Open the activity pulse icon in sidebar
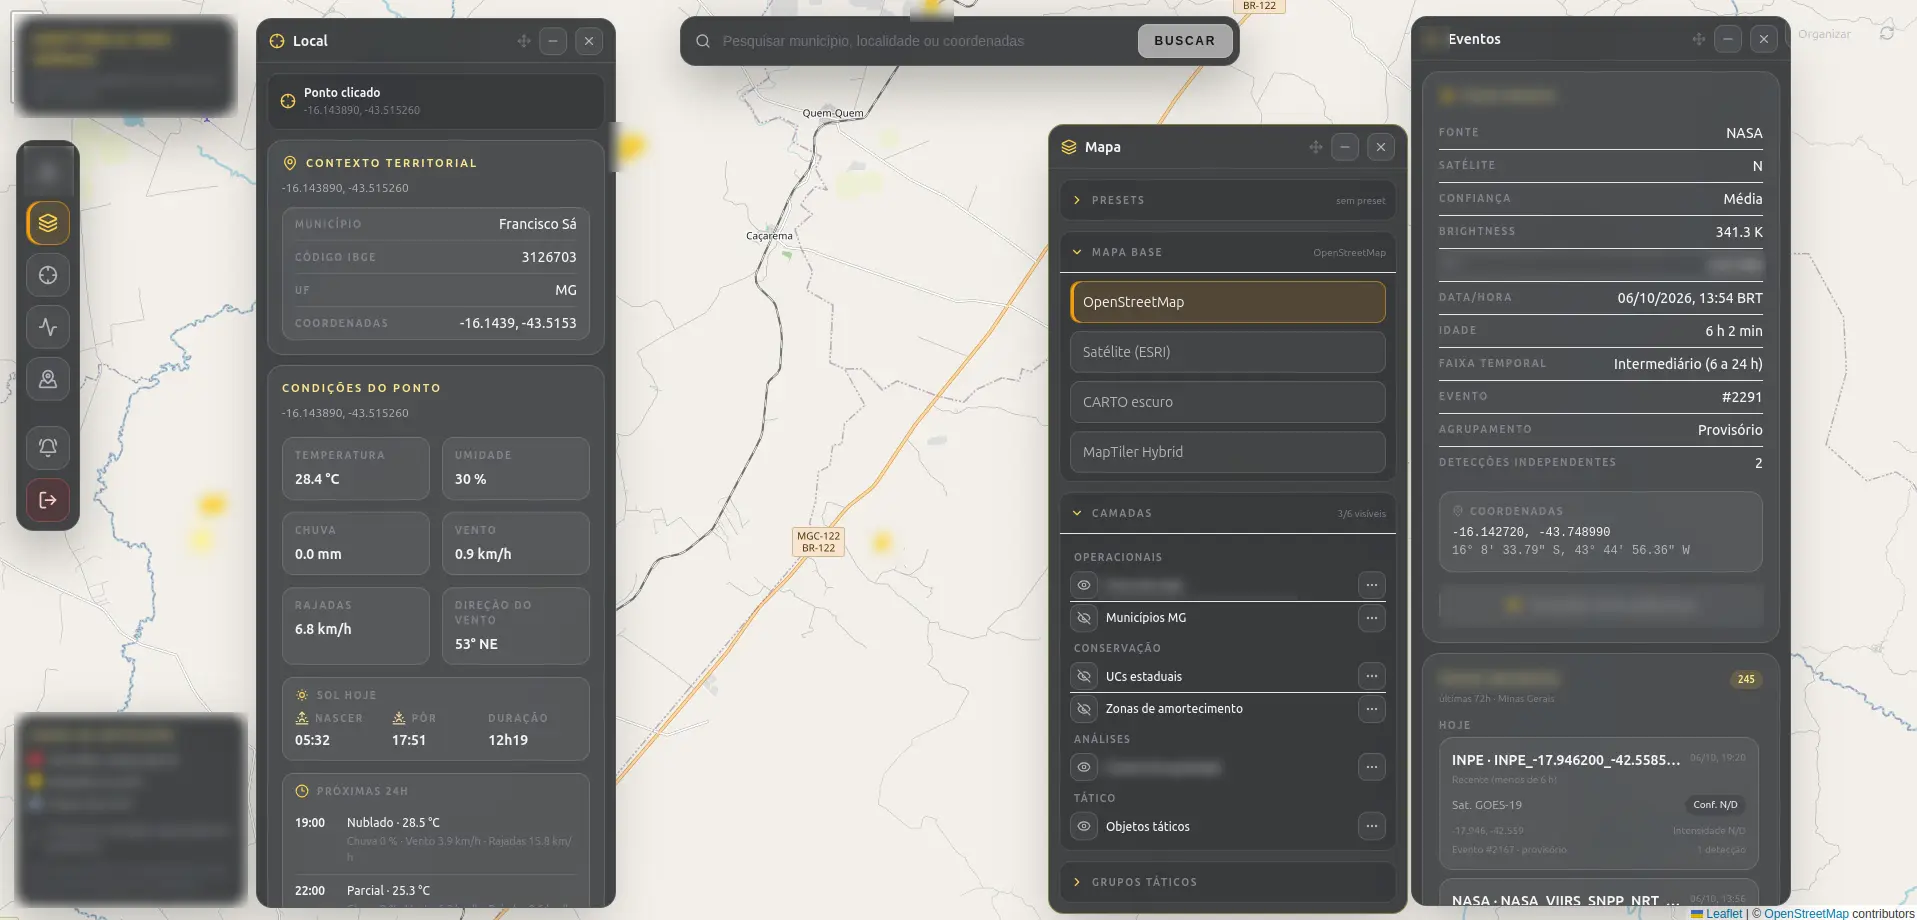 pyautogui.click(x=48, y=327)
